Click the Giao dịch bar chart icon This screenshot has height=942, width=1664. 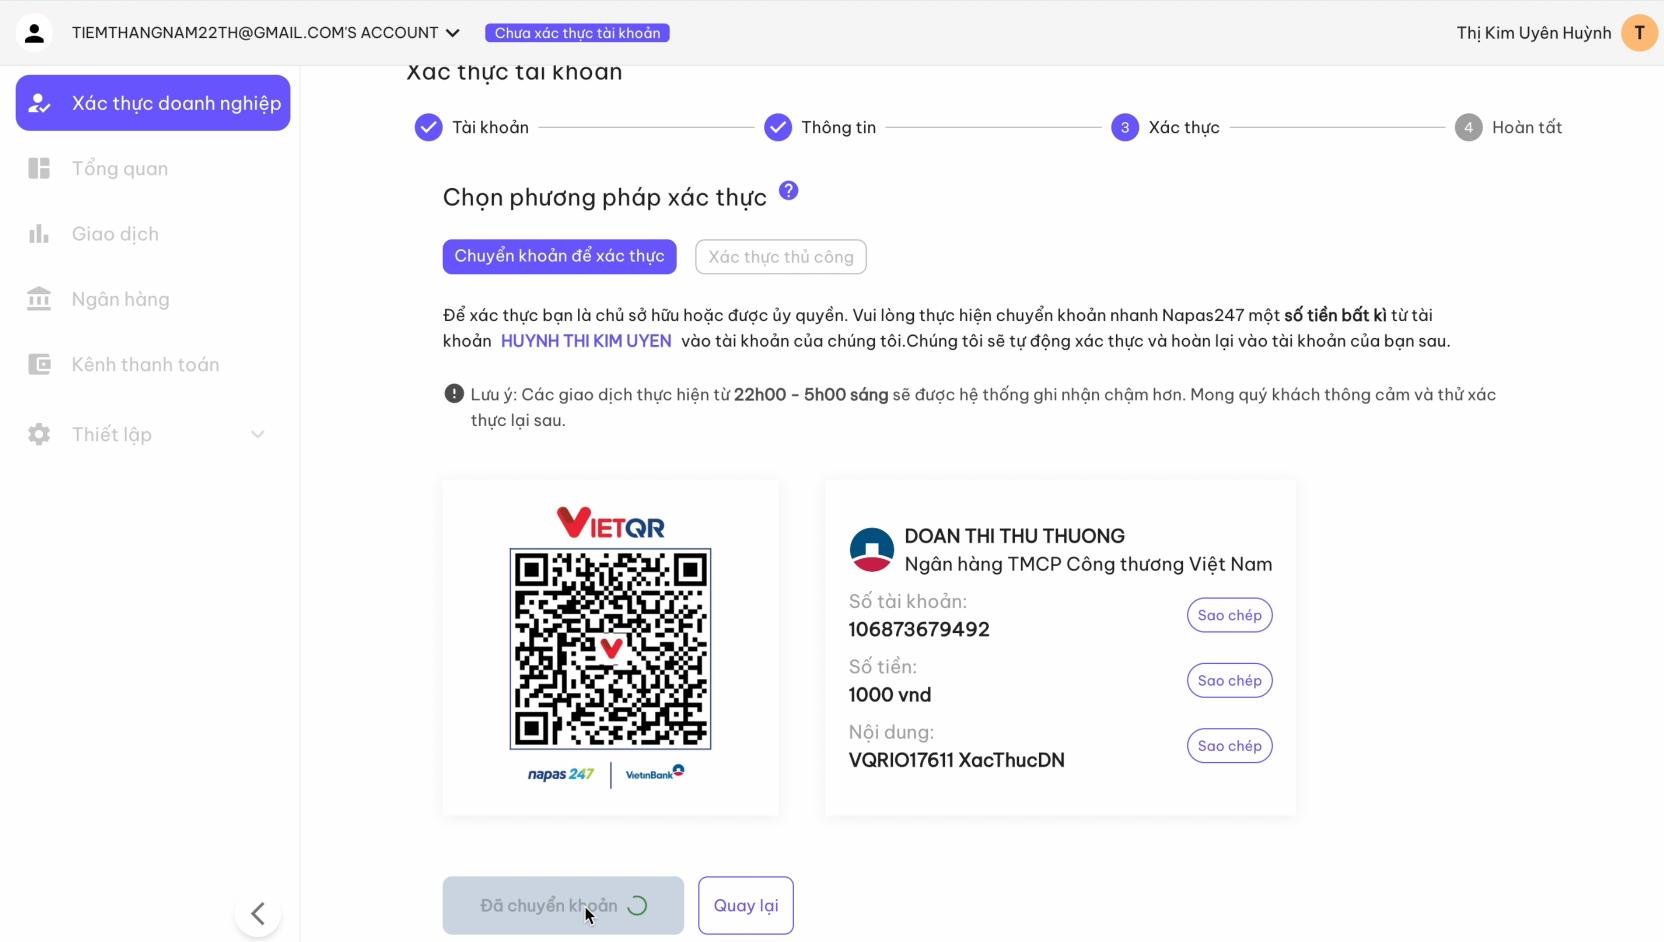click(x=39, y=233)
